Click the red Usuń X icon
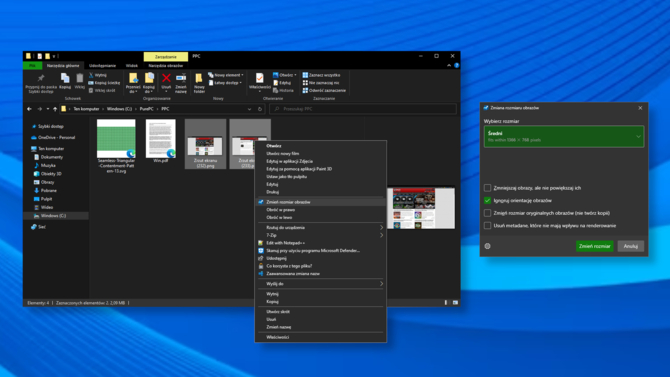Viewport: 670px width, 377px height. coord(166,78)
